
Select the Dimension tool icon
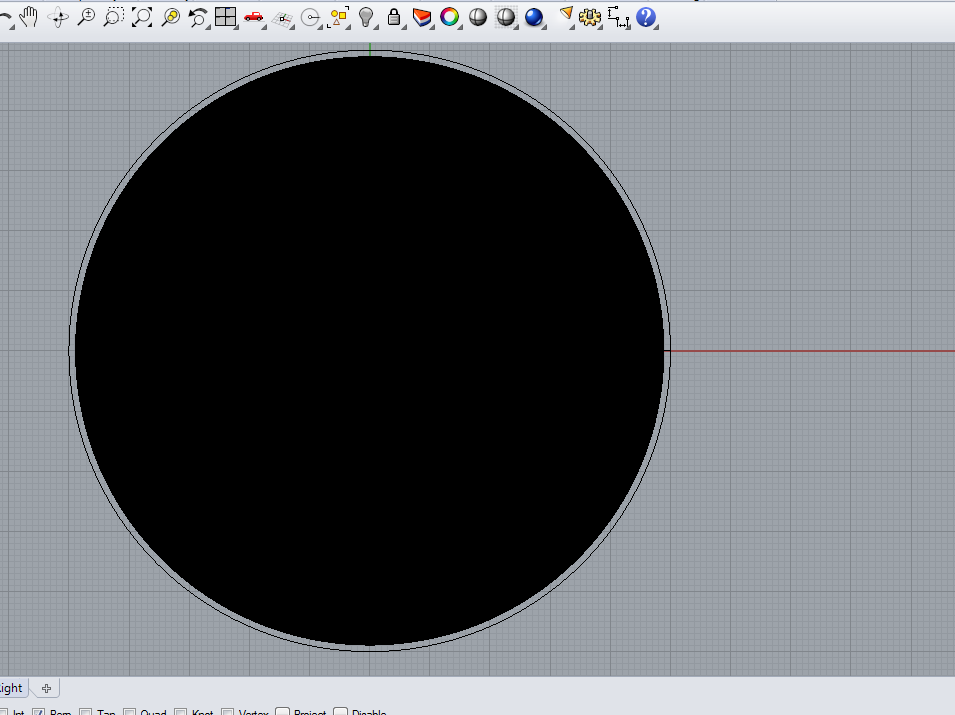coord(618,17)
